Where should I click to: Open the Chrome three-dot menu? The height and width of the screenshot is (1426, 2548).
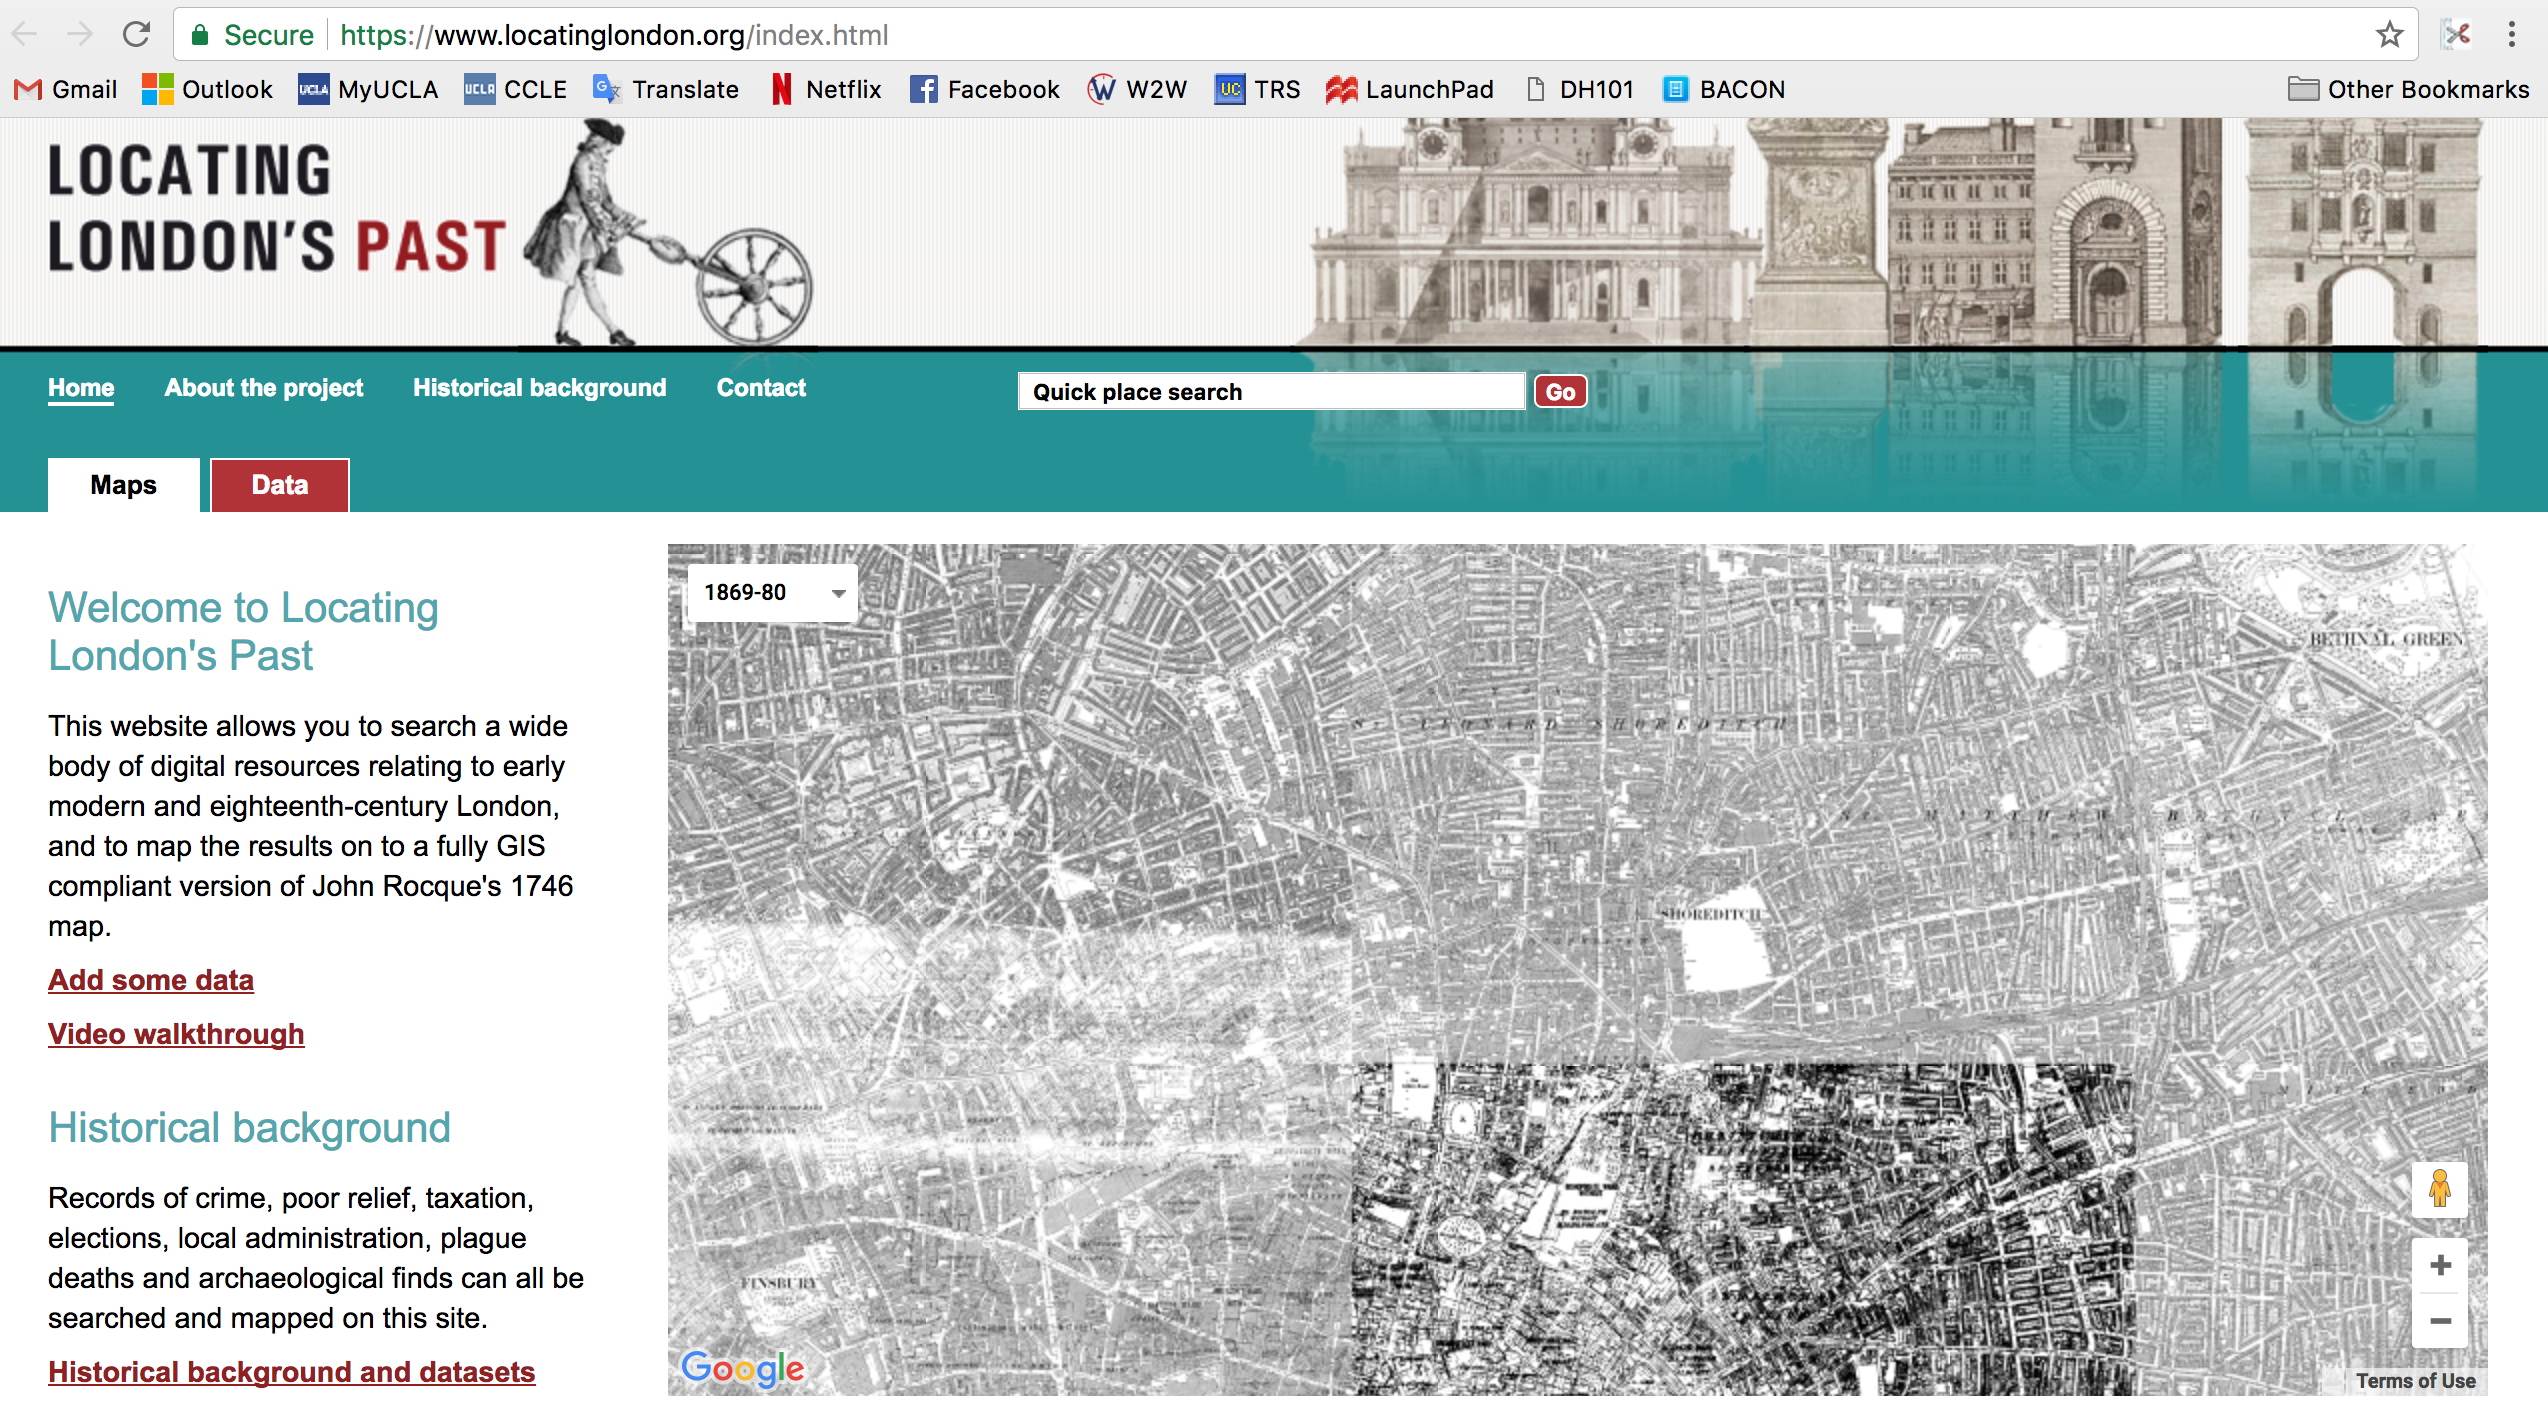pyautogui.click(x=2511, y=35)
